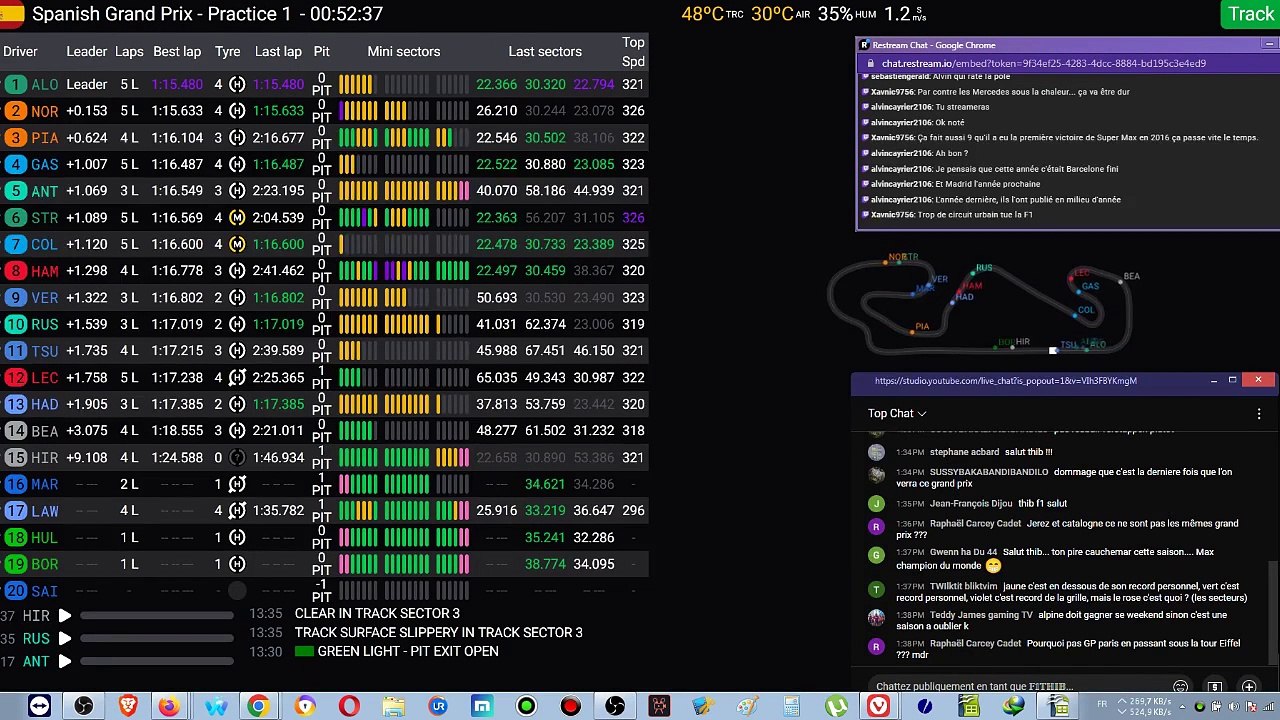Click TWilktit bliktvim chat username
Image resolution: width=1280 pixels, height=720 pixels.
click(963, 586)
